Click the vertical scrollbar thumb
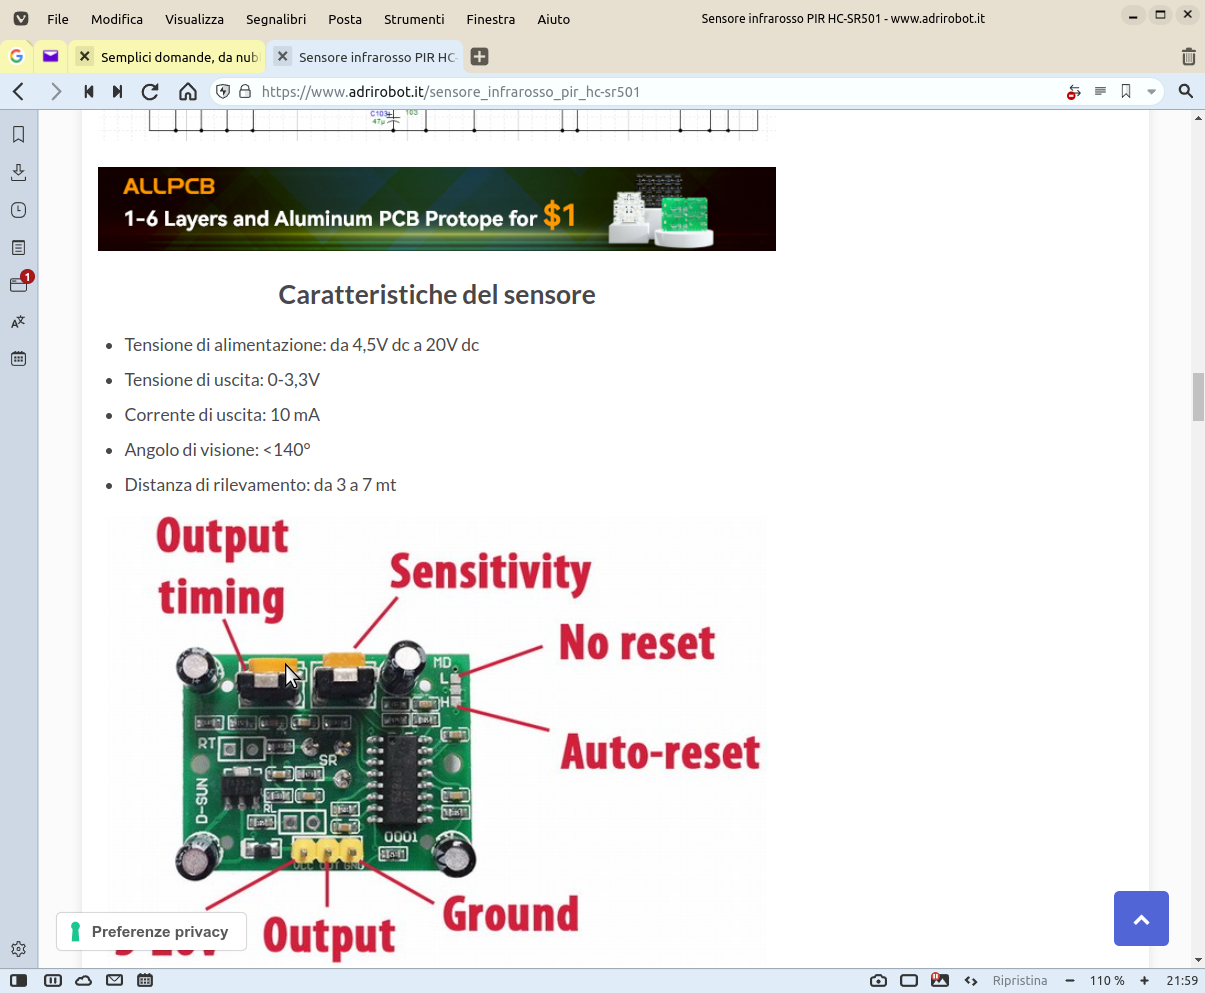1205x993 pixels. pyautogui.click(x=1198, y=397)
